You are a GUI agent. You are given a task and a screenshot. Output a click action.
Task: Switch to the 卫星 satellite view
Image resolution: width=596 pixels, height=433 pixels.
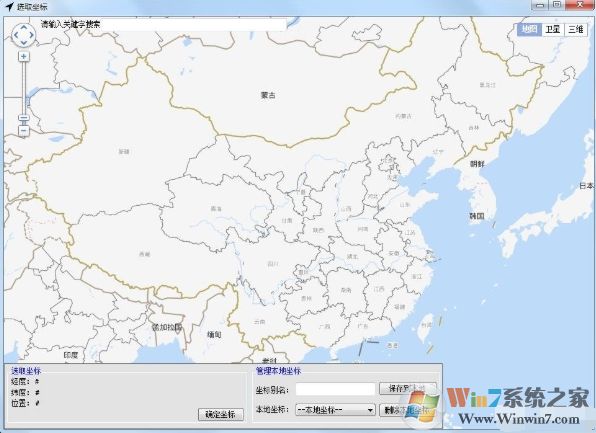tap(553, 29)
